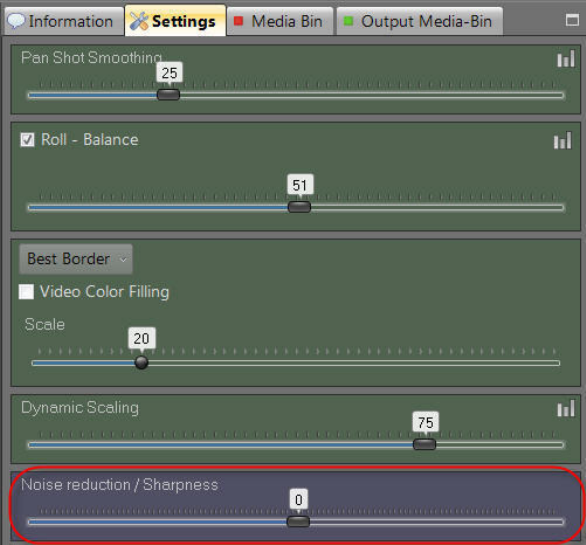Click red square icon on Media Bin tab
Screen dimensions: 586x545
[x=238, y=21]
